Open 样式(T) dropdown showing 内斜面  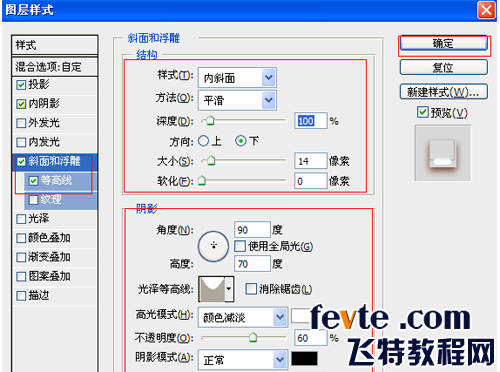pos(237,78)
